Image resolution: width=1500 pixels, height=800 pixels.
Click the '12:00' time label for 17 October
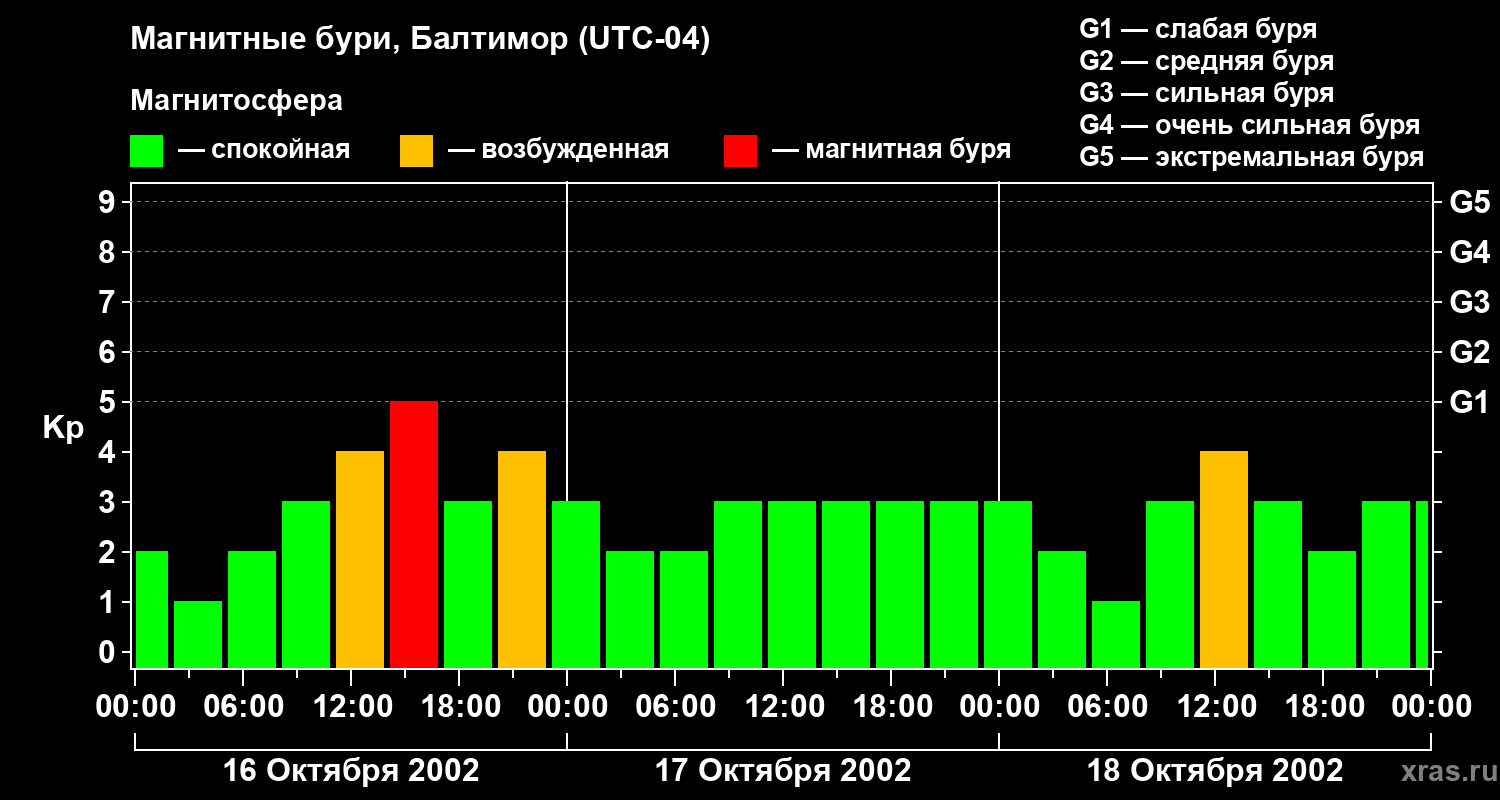pos(783,707)
